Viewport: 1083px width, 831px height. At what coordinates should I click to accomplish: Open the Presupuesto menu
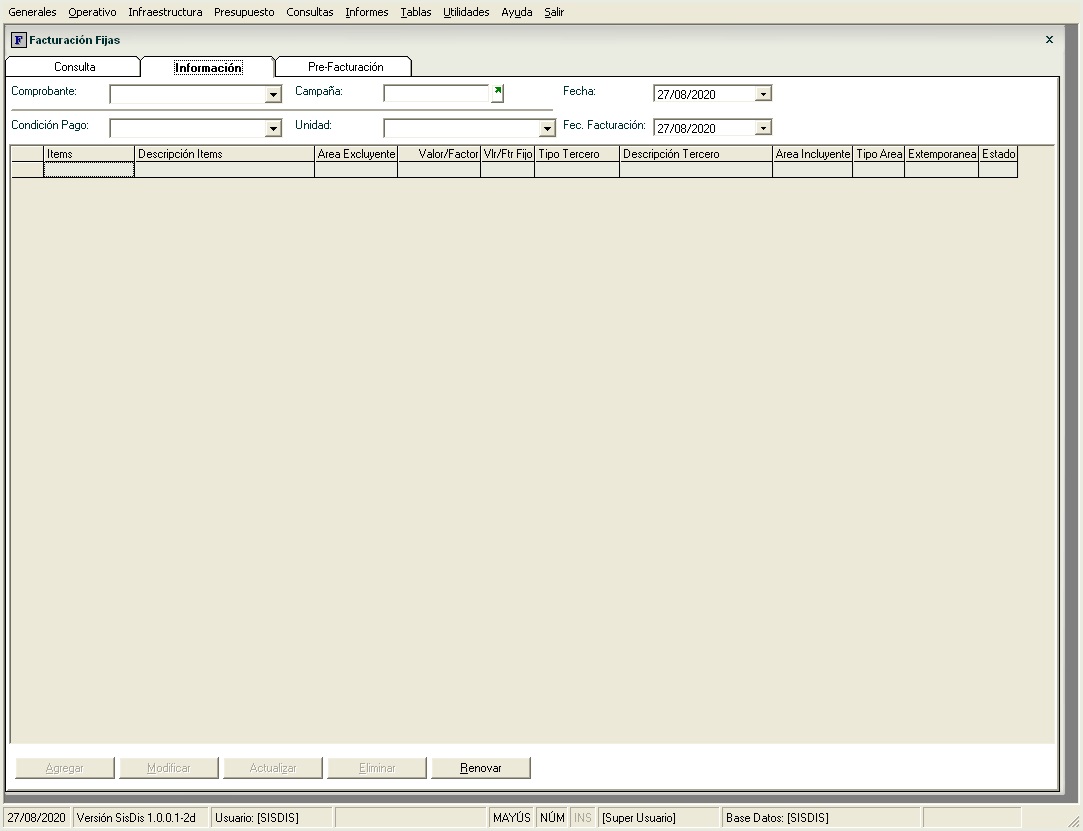pyautogui.click(x=244, y=12)
